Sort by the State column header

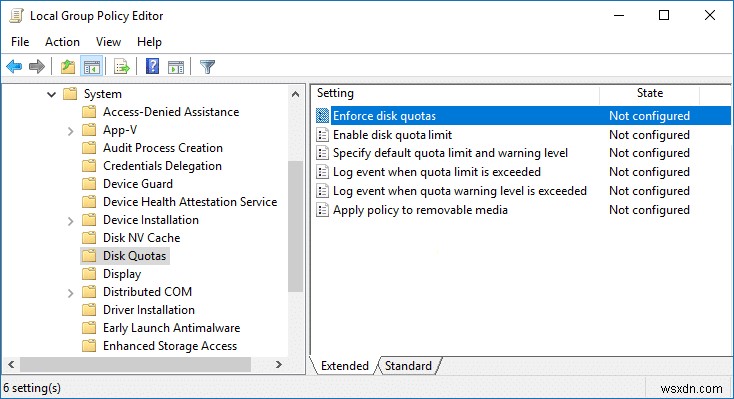pos(650,93)
